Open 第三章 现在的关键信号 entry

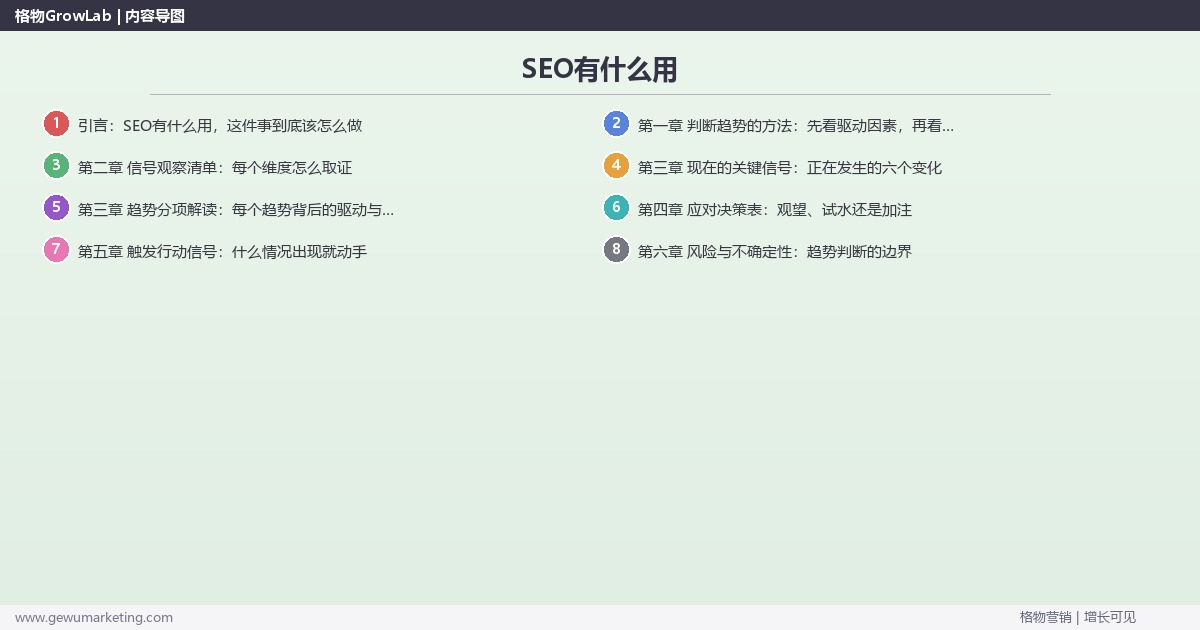[x=790, y=168]
